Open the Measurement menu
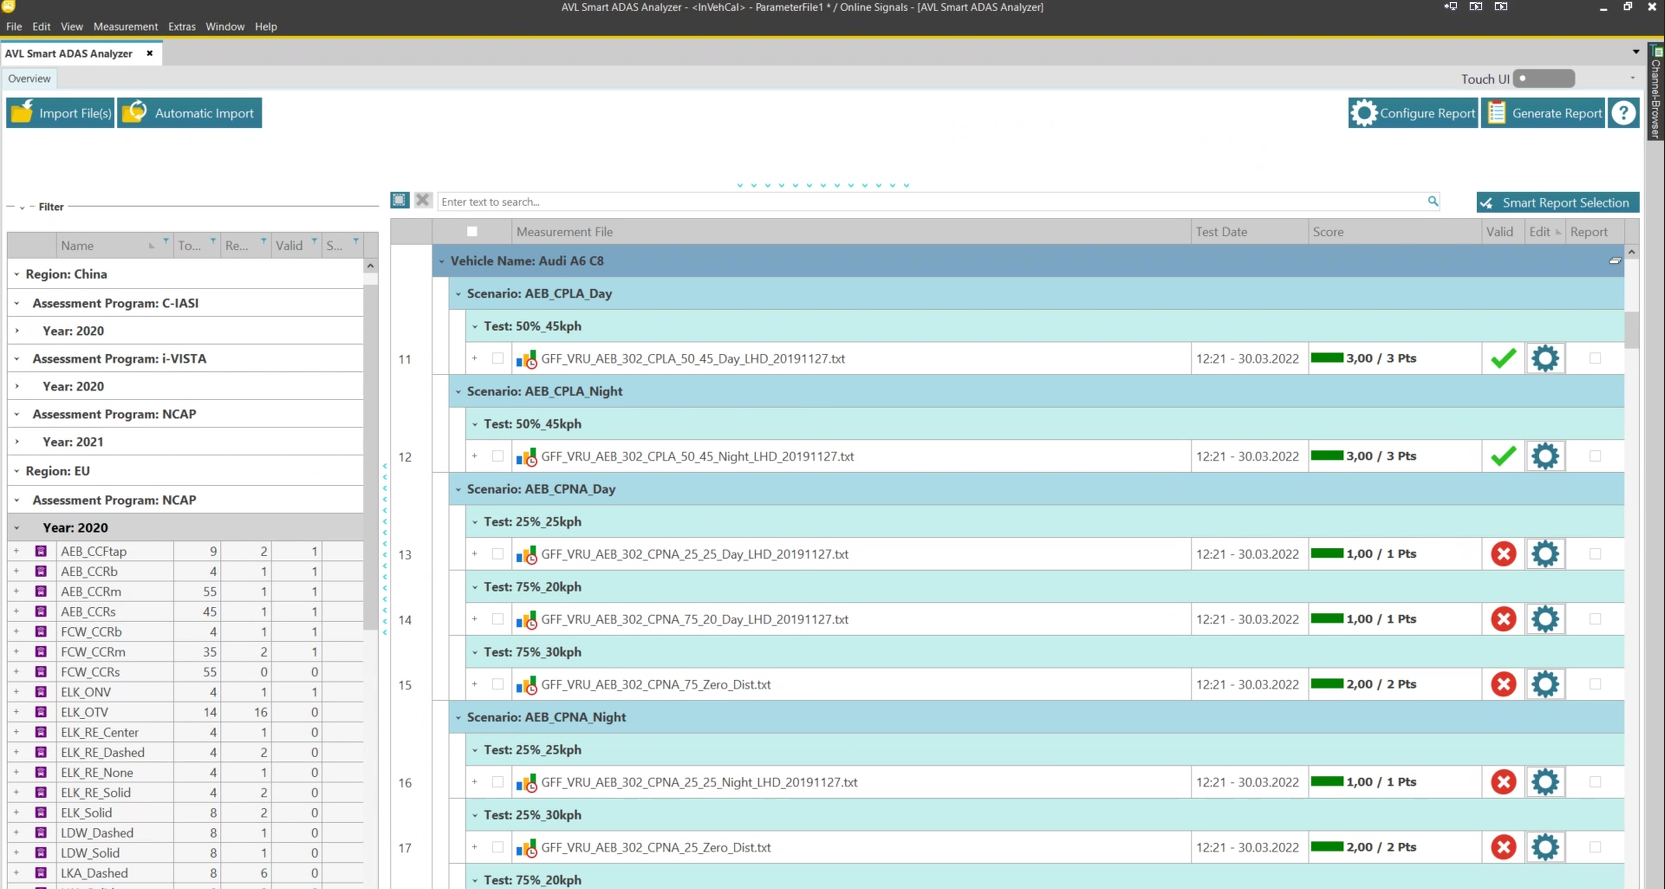 coord(125,26)
